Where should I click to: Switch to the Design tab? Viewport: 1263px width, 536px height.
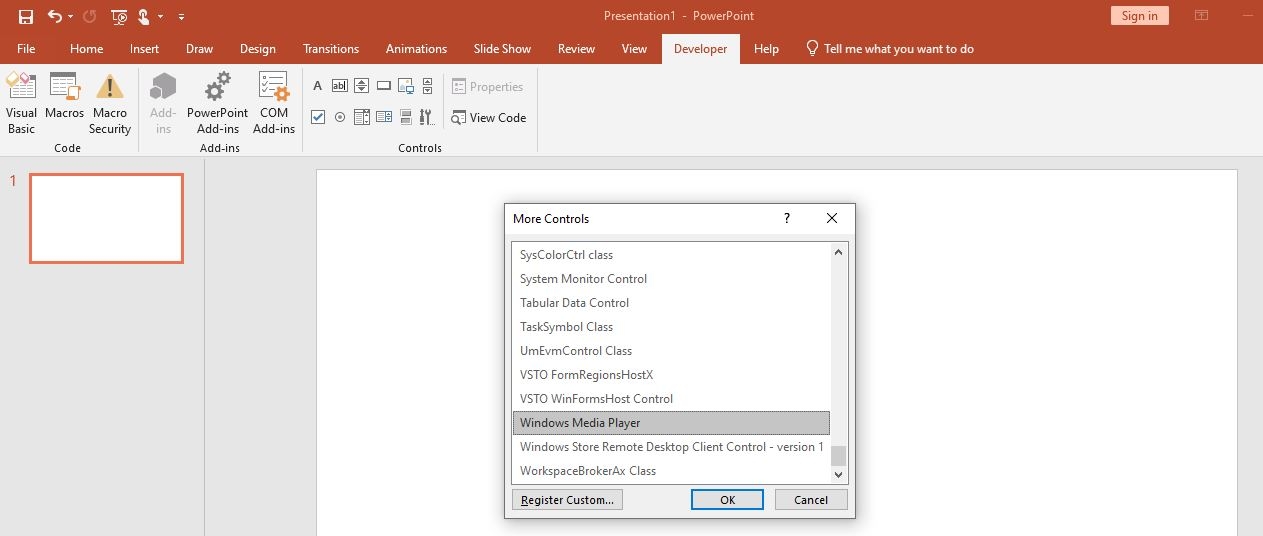point(258,48)
